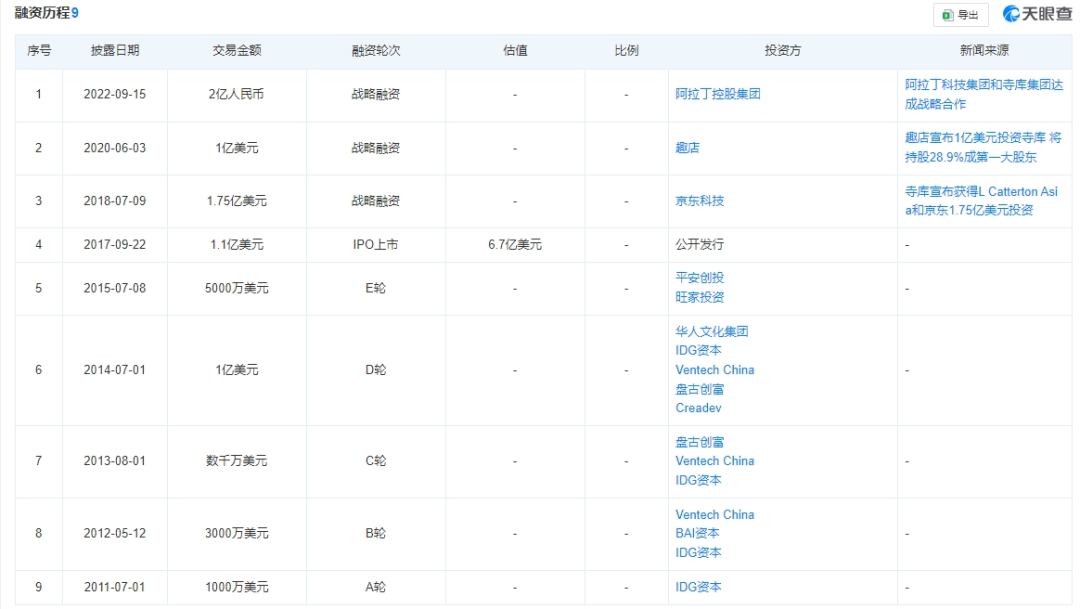
Task: Select date cell 2018-07-09
Action: tap(115, 200)
